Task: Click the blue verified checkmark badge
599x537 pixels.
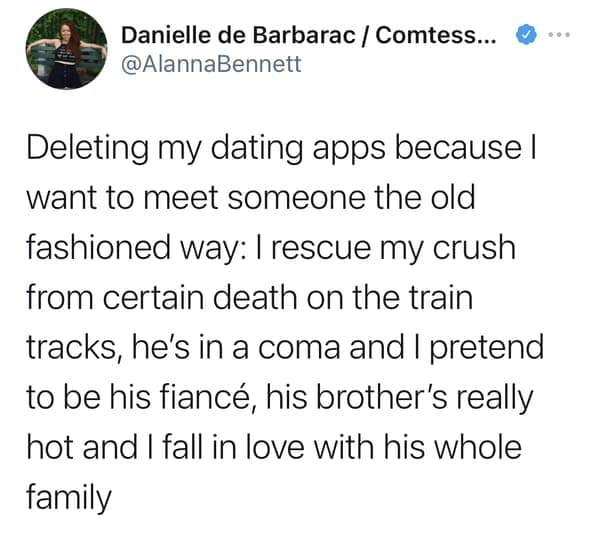Action: click(x=526, y=35)
